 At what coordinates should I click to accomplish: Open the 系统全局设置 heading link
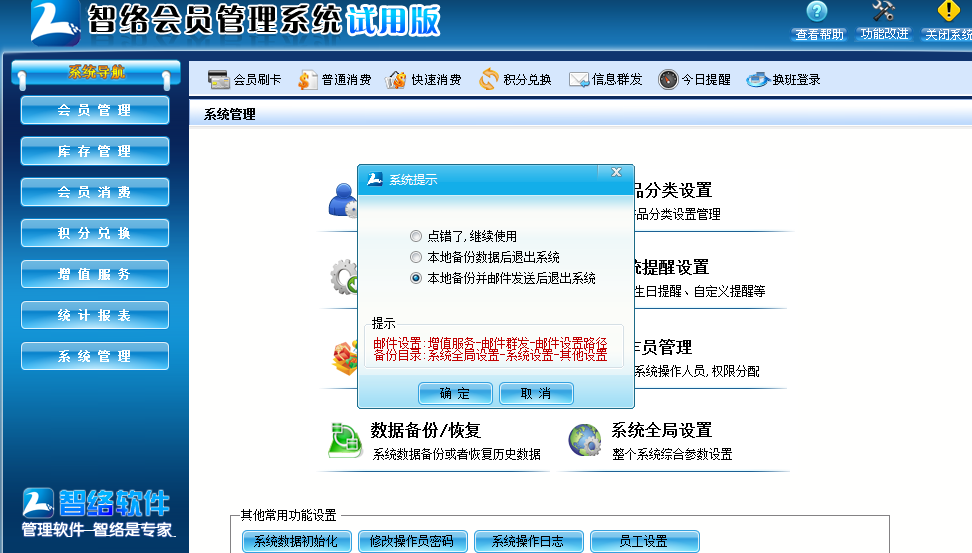tap(661, 430)
